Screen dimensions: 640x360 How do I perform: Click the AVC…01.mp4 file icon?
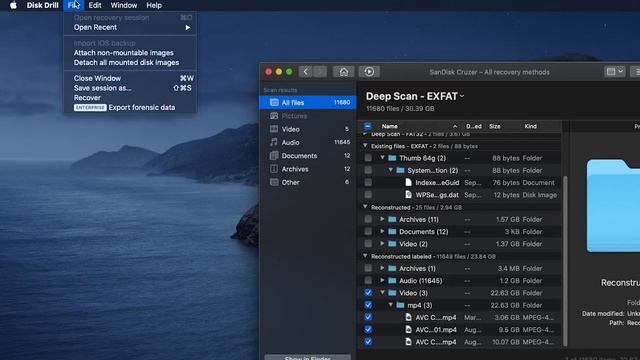tap(408, 329)
